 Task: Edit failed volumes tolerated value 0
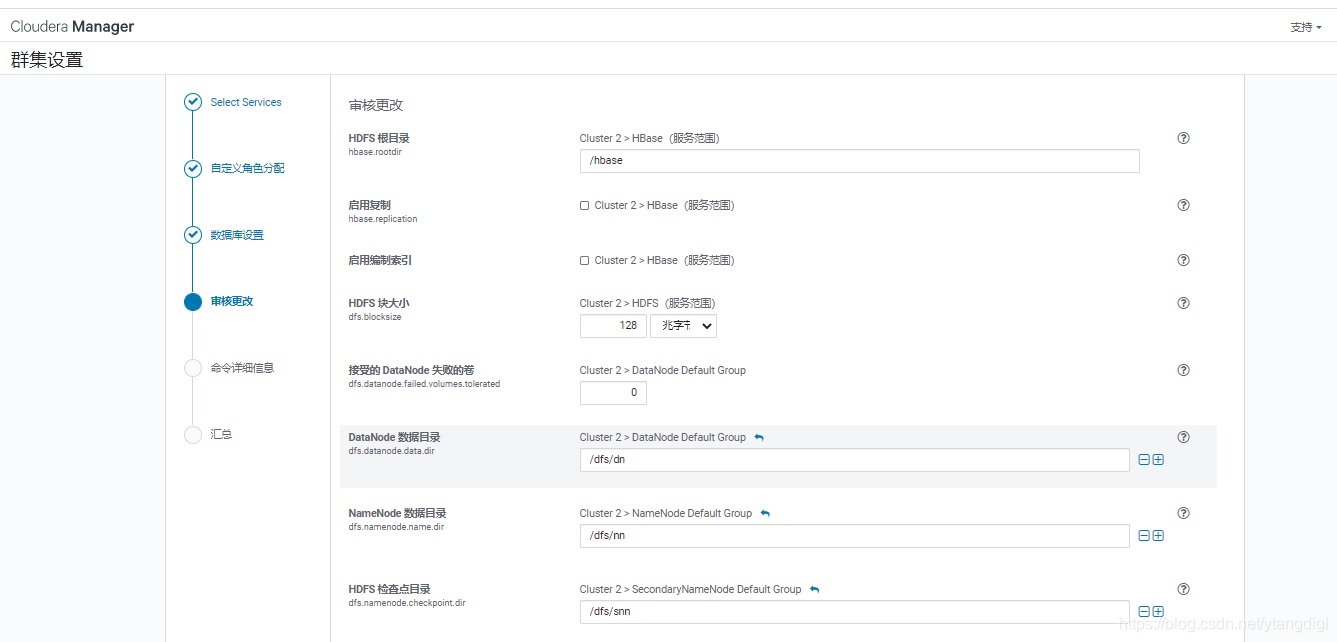[613, 393]
